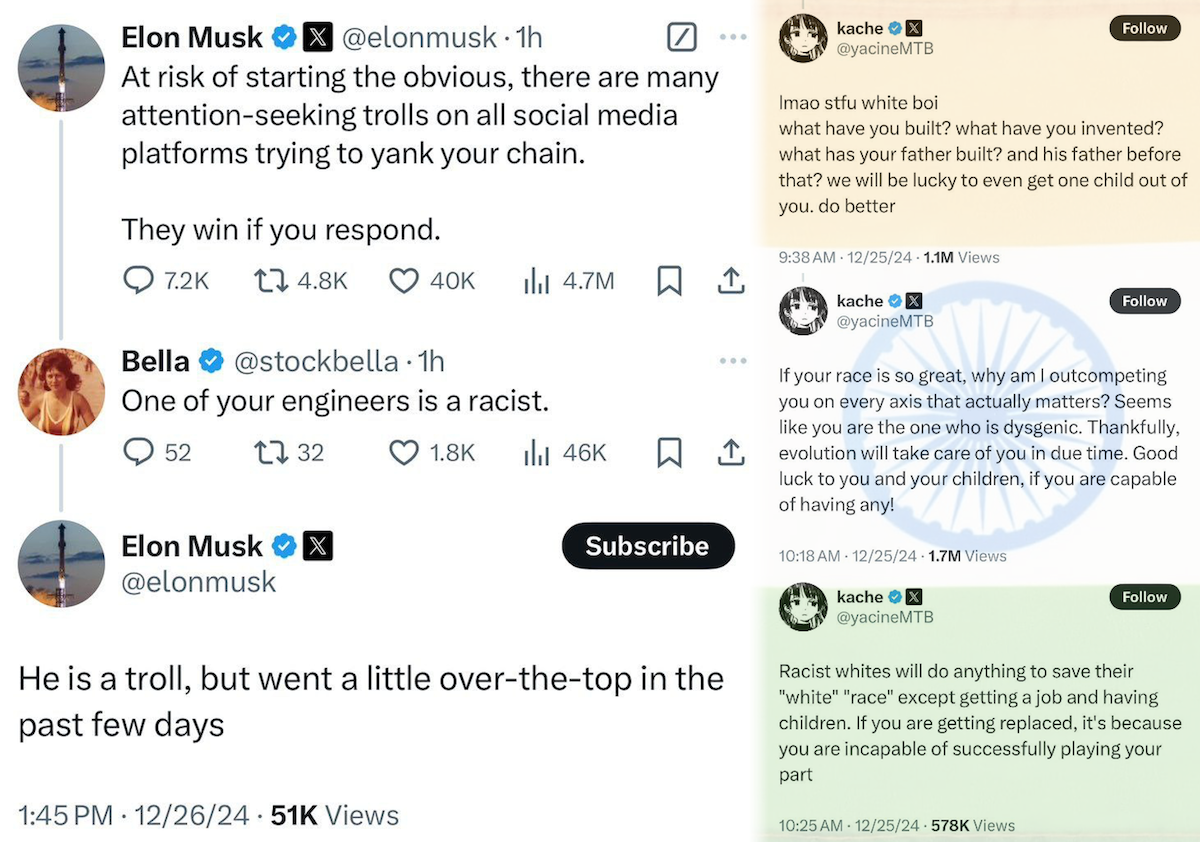Repost Elon Musk's trolls tweet
Viewport: 1200px width, 842px height.
click(x=270, y=281)
